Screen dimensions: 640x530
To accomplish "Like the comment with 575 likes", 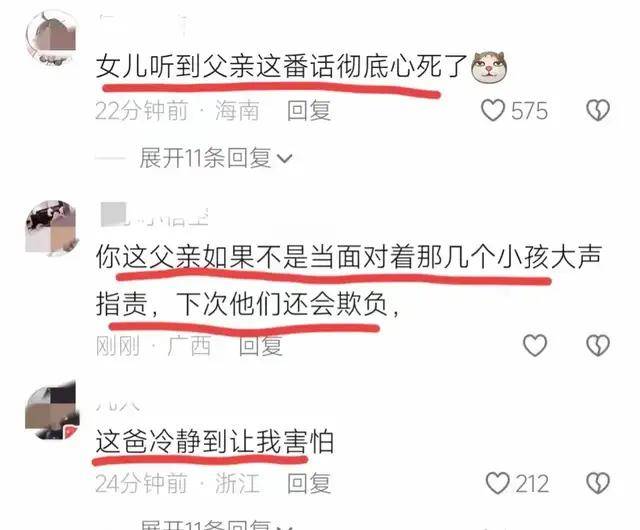I will pyautogui.click(x=493, y=110).
